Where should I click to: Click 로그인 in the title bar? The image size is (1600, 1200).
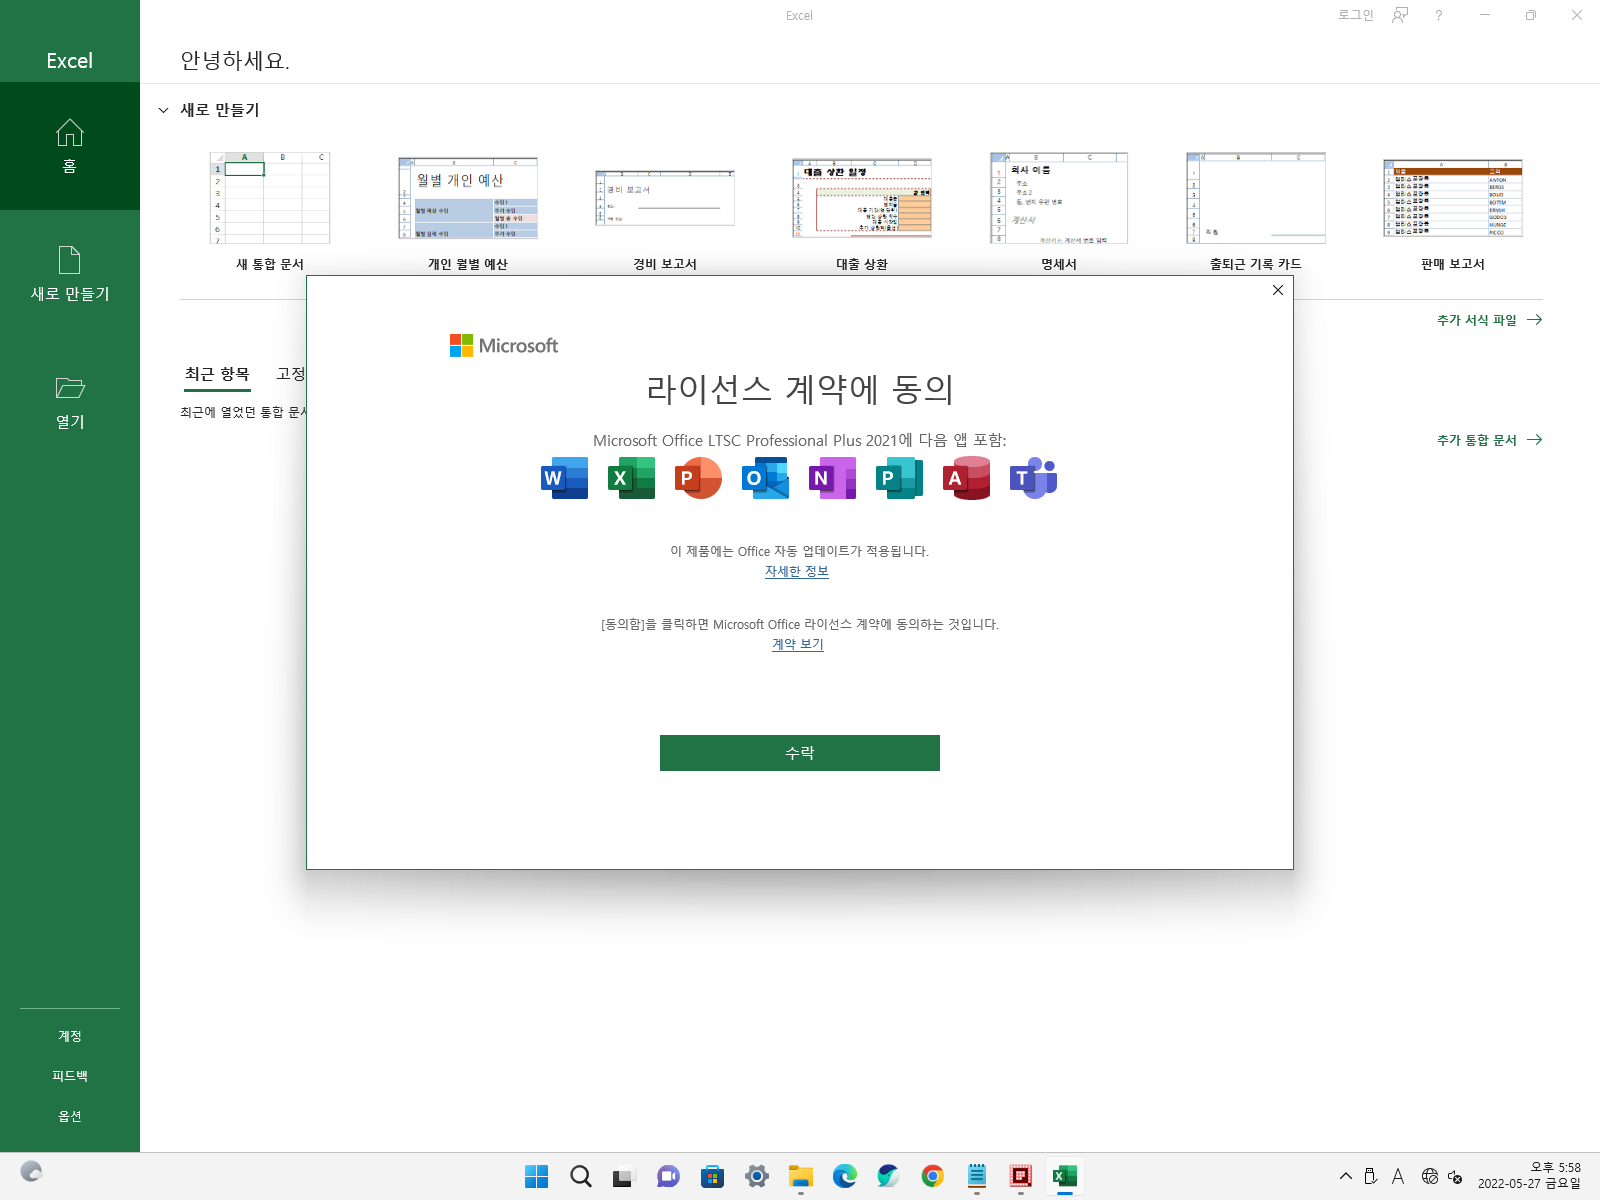pos(1355,15)
